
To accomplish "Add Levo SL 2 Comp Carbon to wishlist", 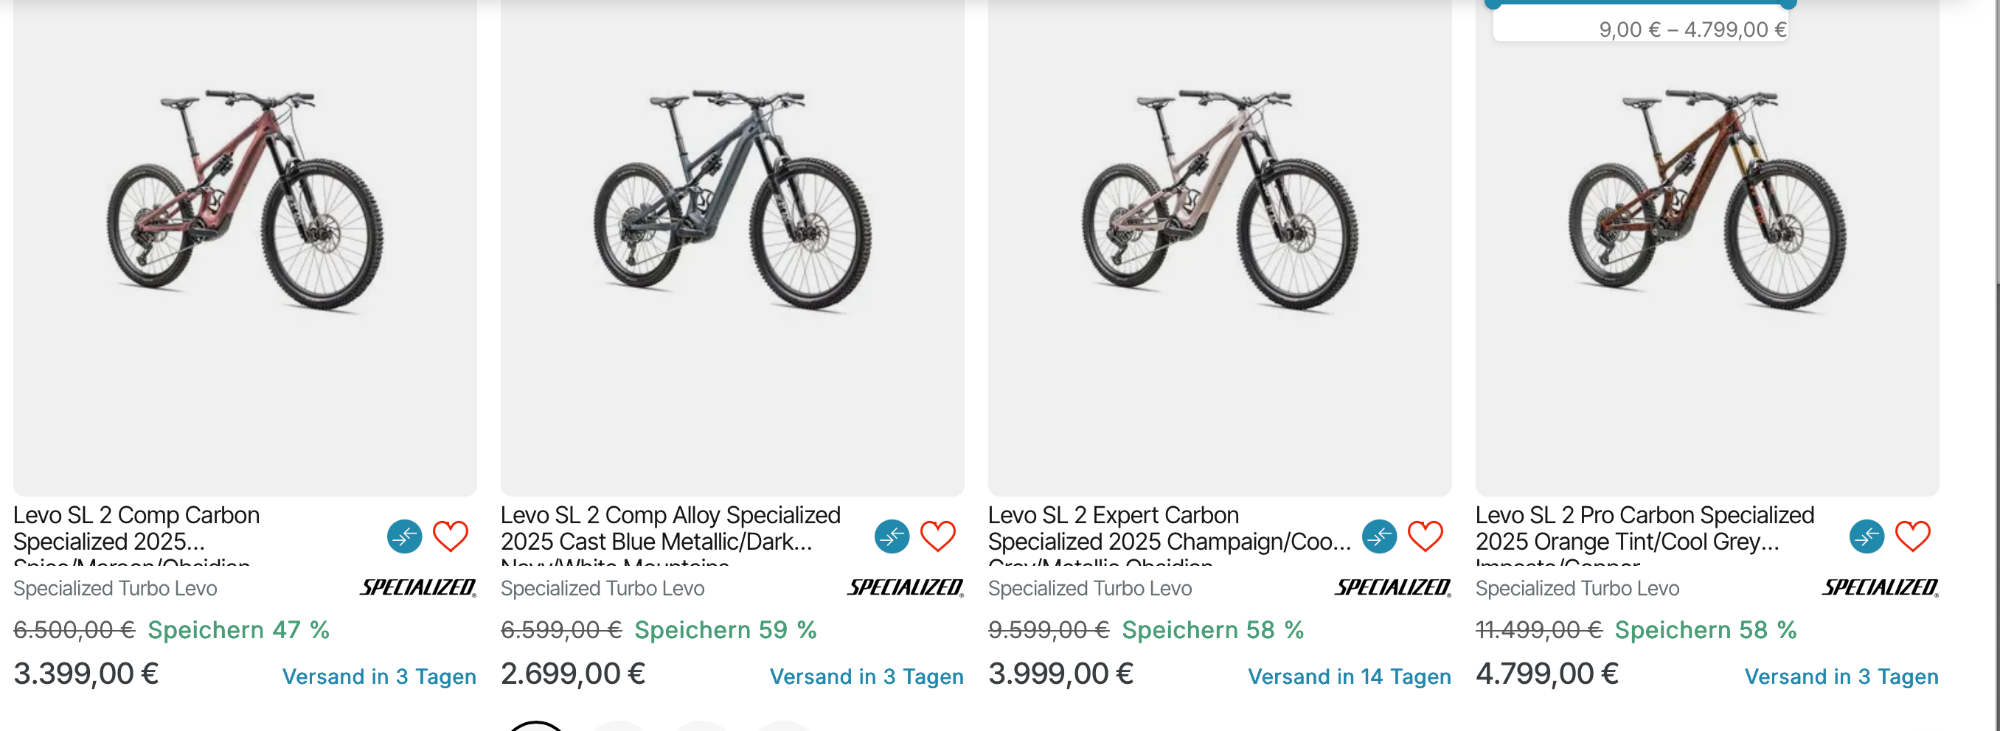I will (450, 537).
